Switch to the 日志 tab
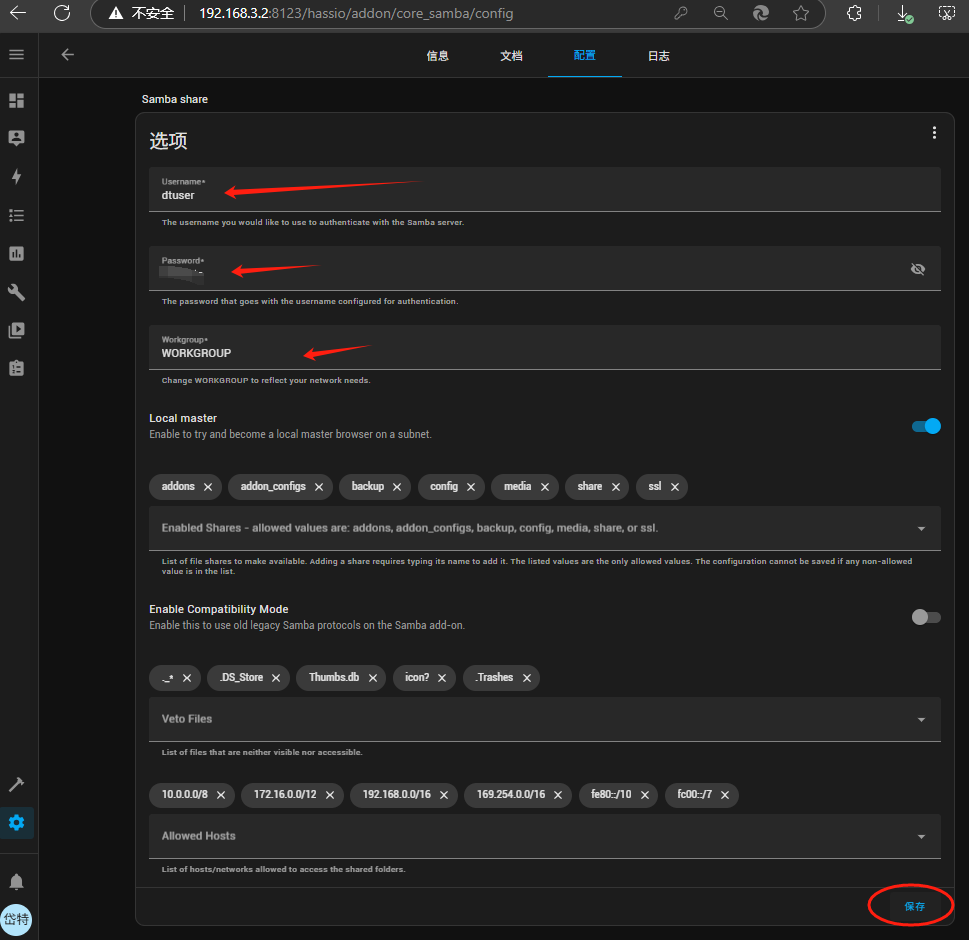 click(658, 56)
